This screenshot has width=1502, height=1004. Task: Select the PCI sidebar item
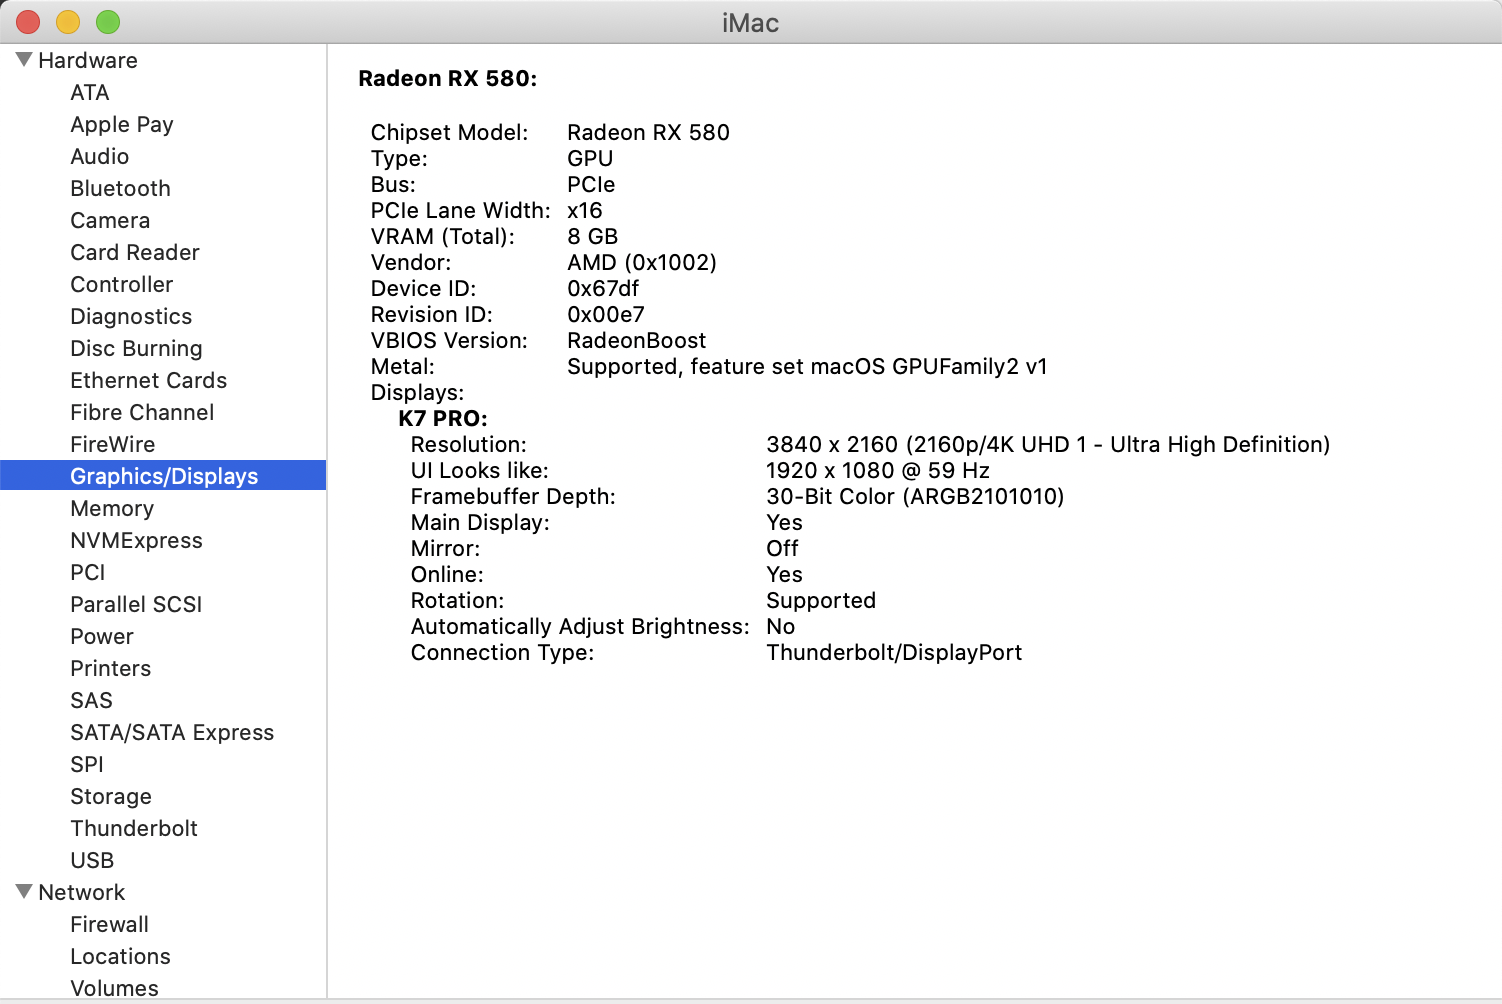[87, 572]
